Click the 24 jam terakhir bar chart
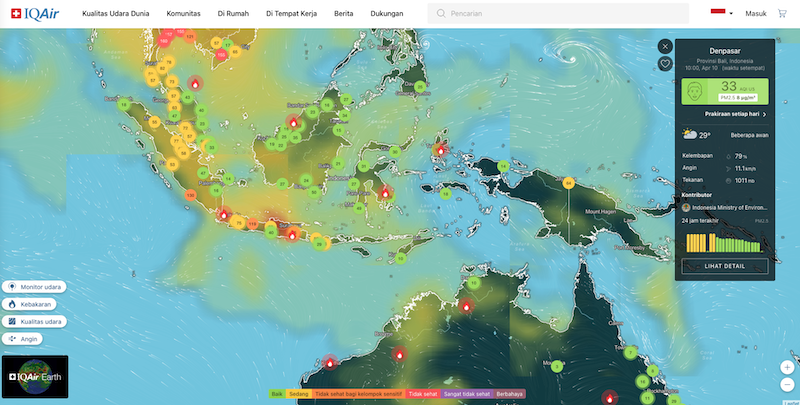The height and width of the screenshot is (405, 800). pyautogui.click(x=724, y=243)
